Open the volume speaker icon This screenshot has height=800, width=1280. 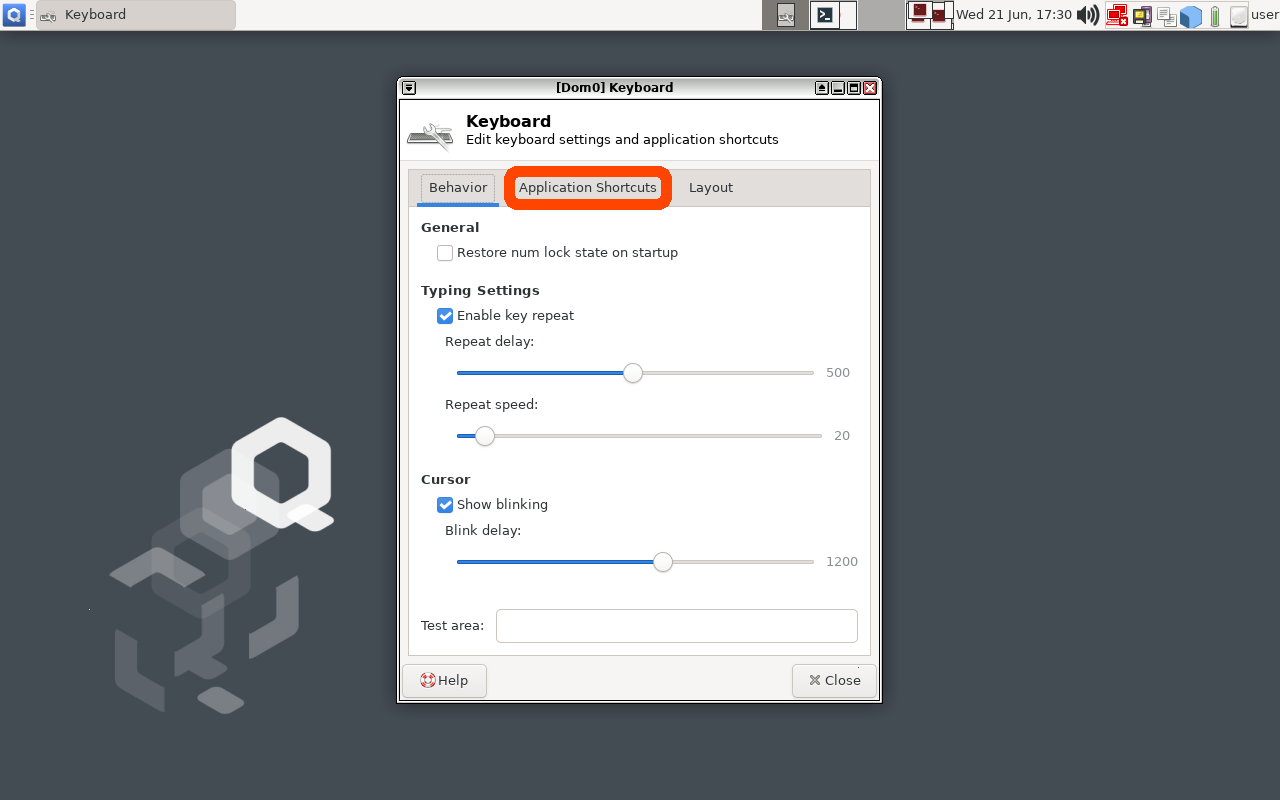(1088, 15)
